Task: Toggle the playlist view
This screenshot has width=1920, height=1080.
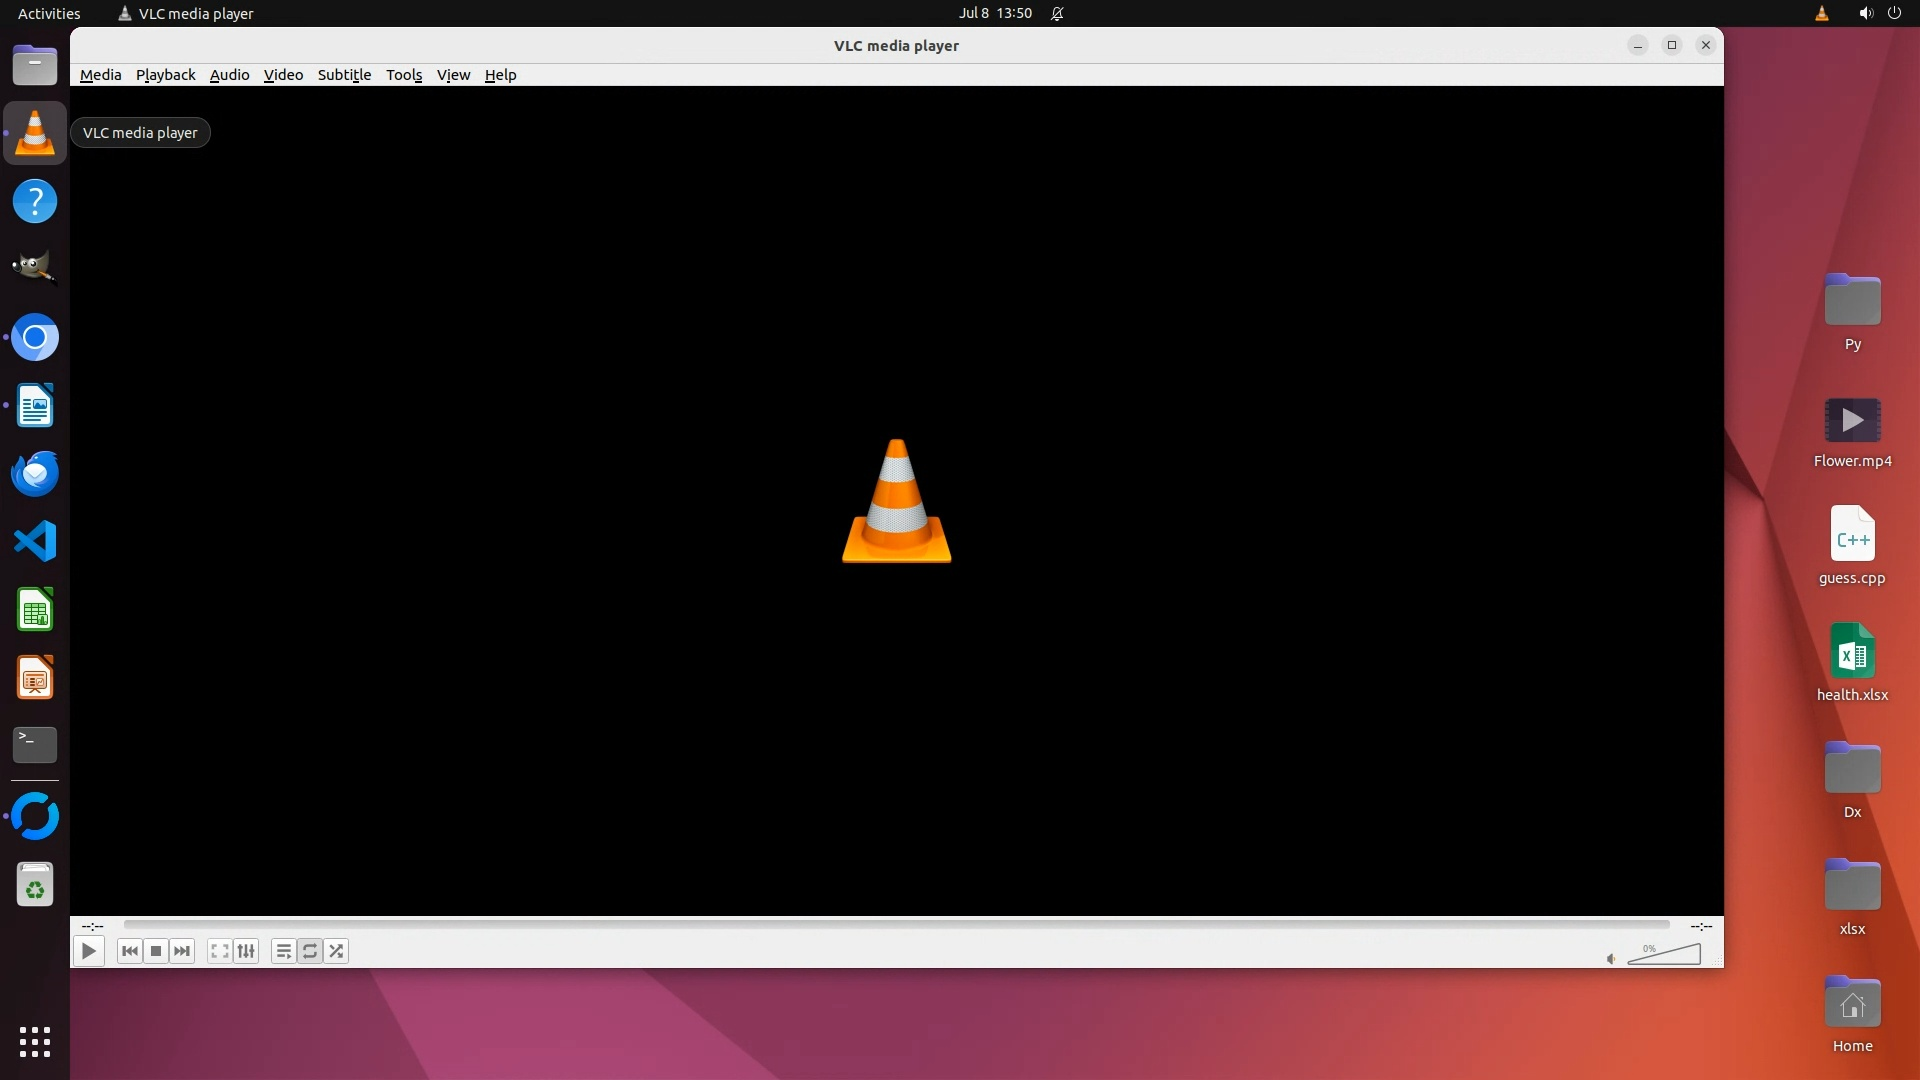Action: coord(284,951)
